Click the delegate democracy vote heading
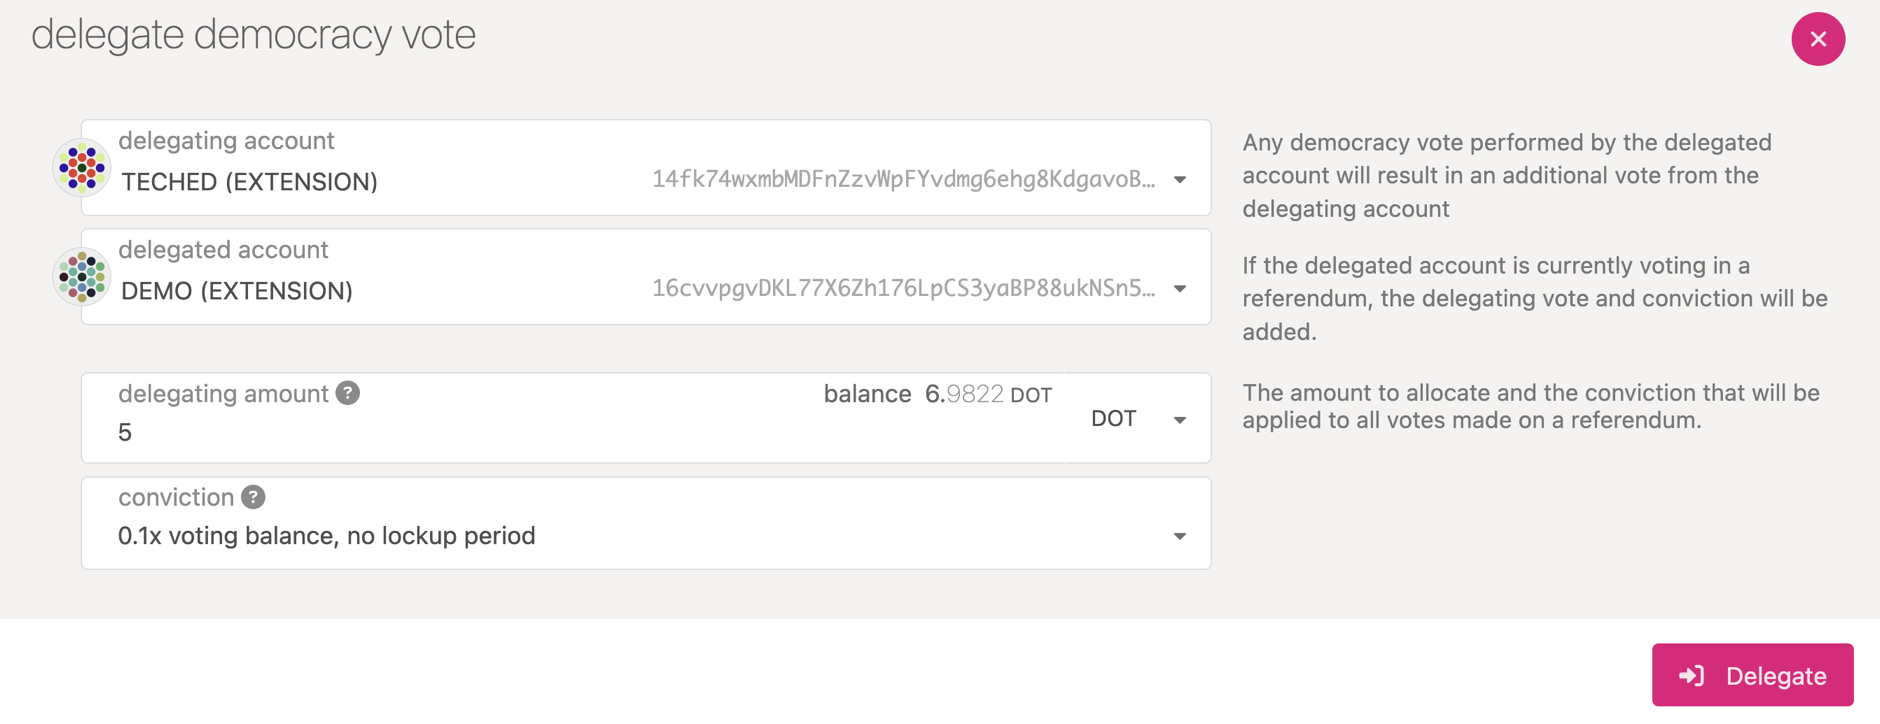1880x724 pixels. pos(254,35)
